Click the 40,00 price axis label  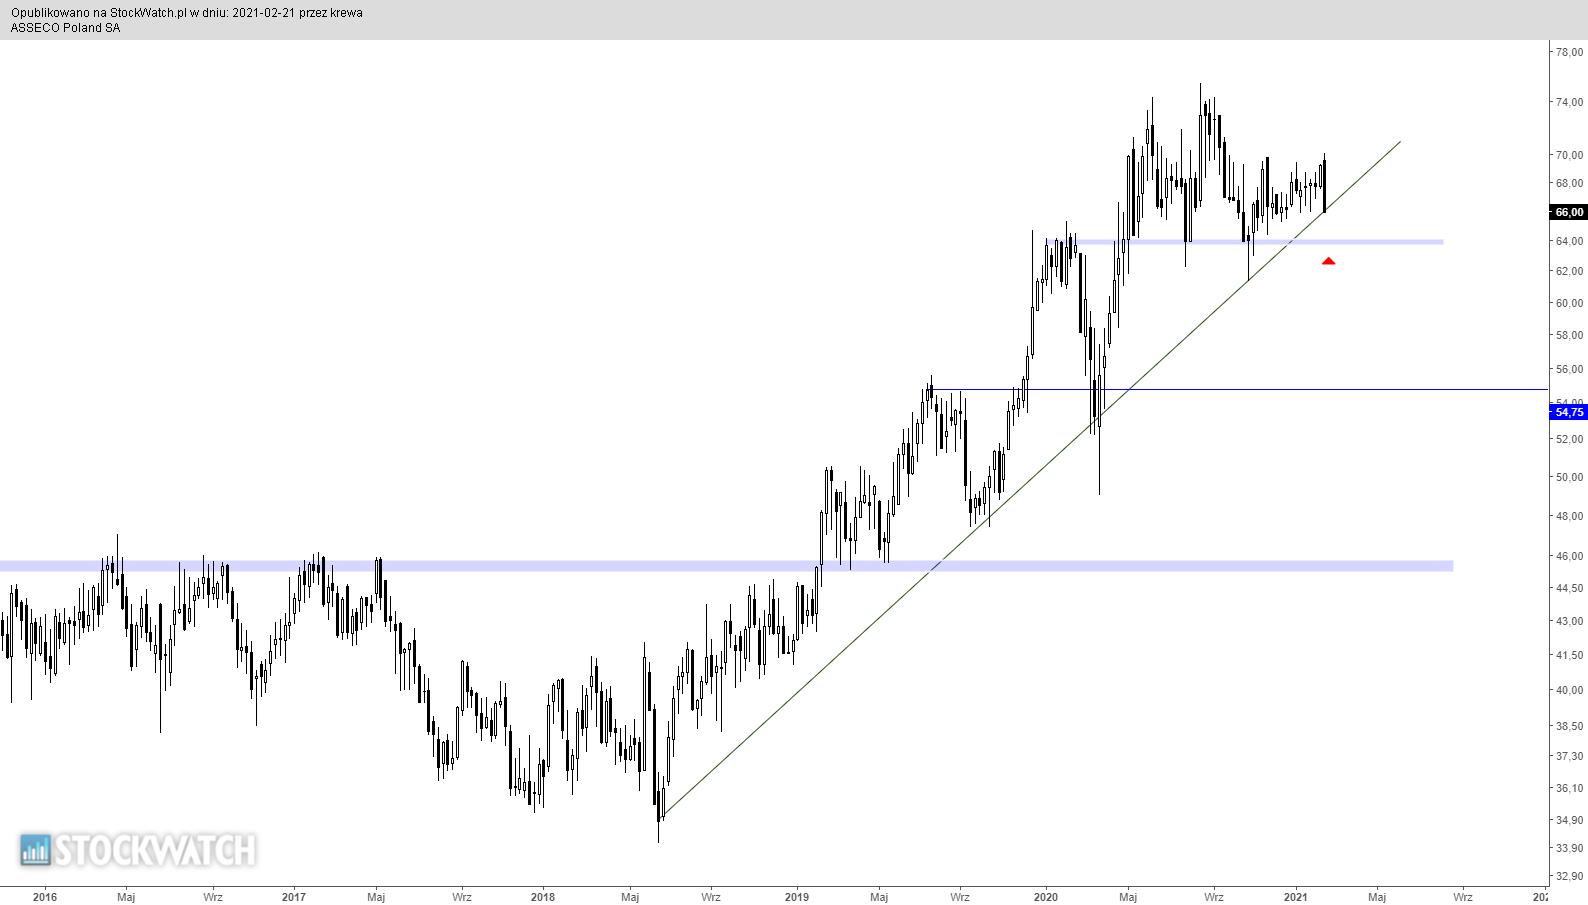coord(1569,690)
